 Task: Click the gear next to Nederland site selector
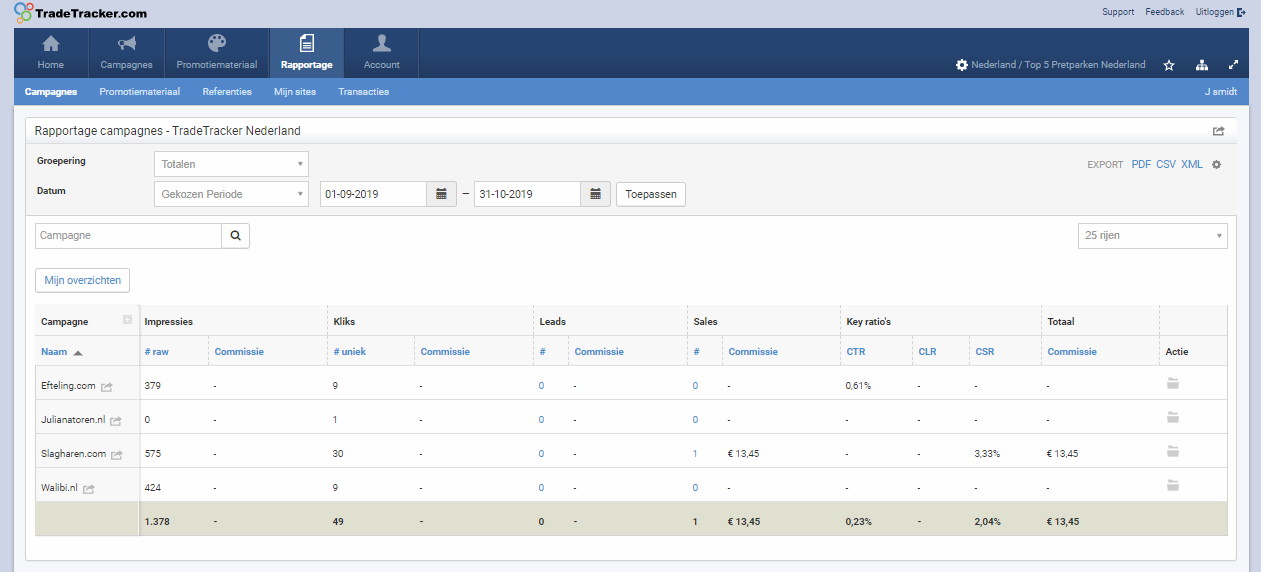click(x=962, y=65)
